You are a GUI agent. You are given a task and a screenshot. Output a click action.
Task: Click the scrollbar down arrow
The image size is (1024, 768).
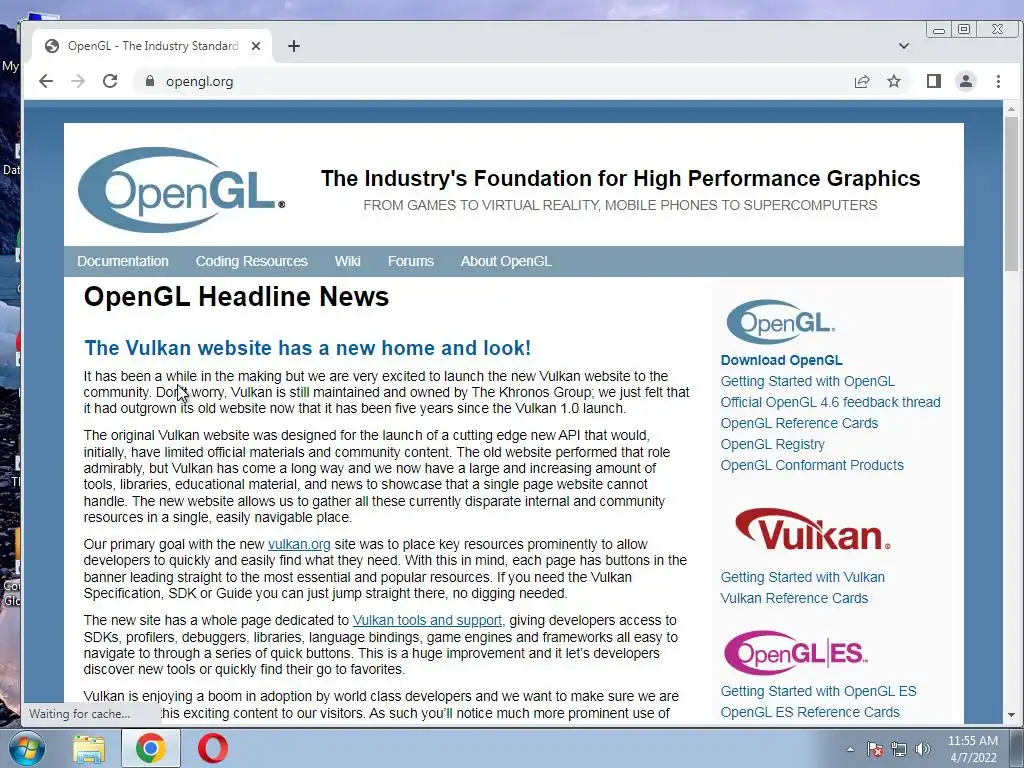pos(1012,715)
